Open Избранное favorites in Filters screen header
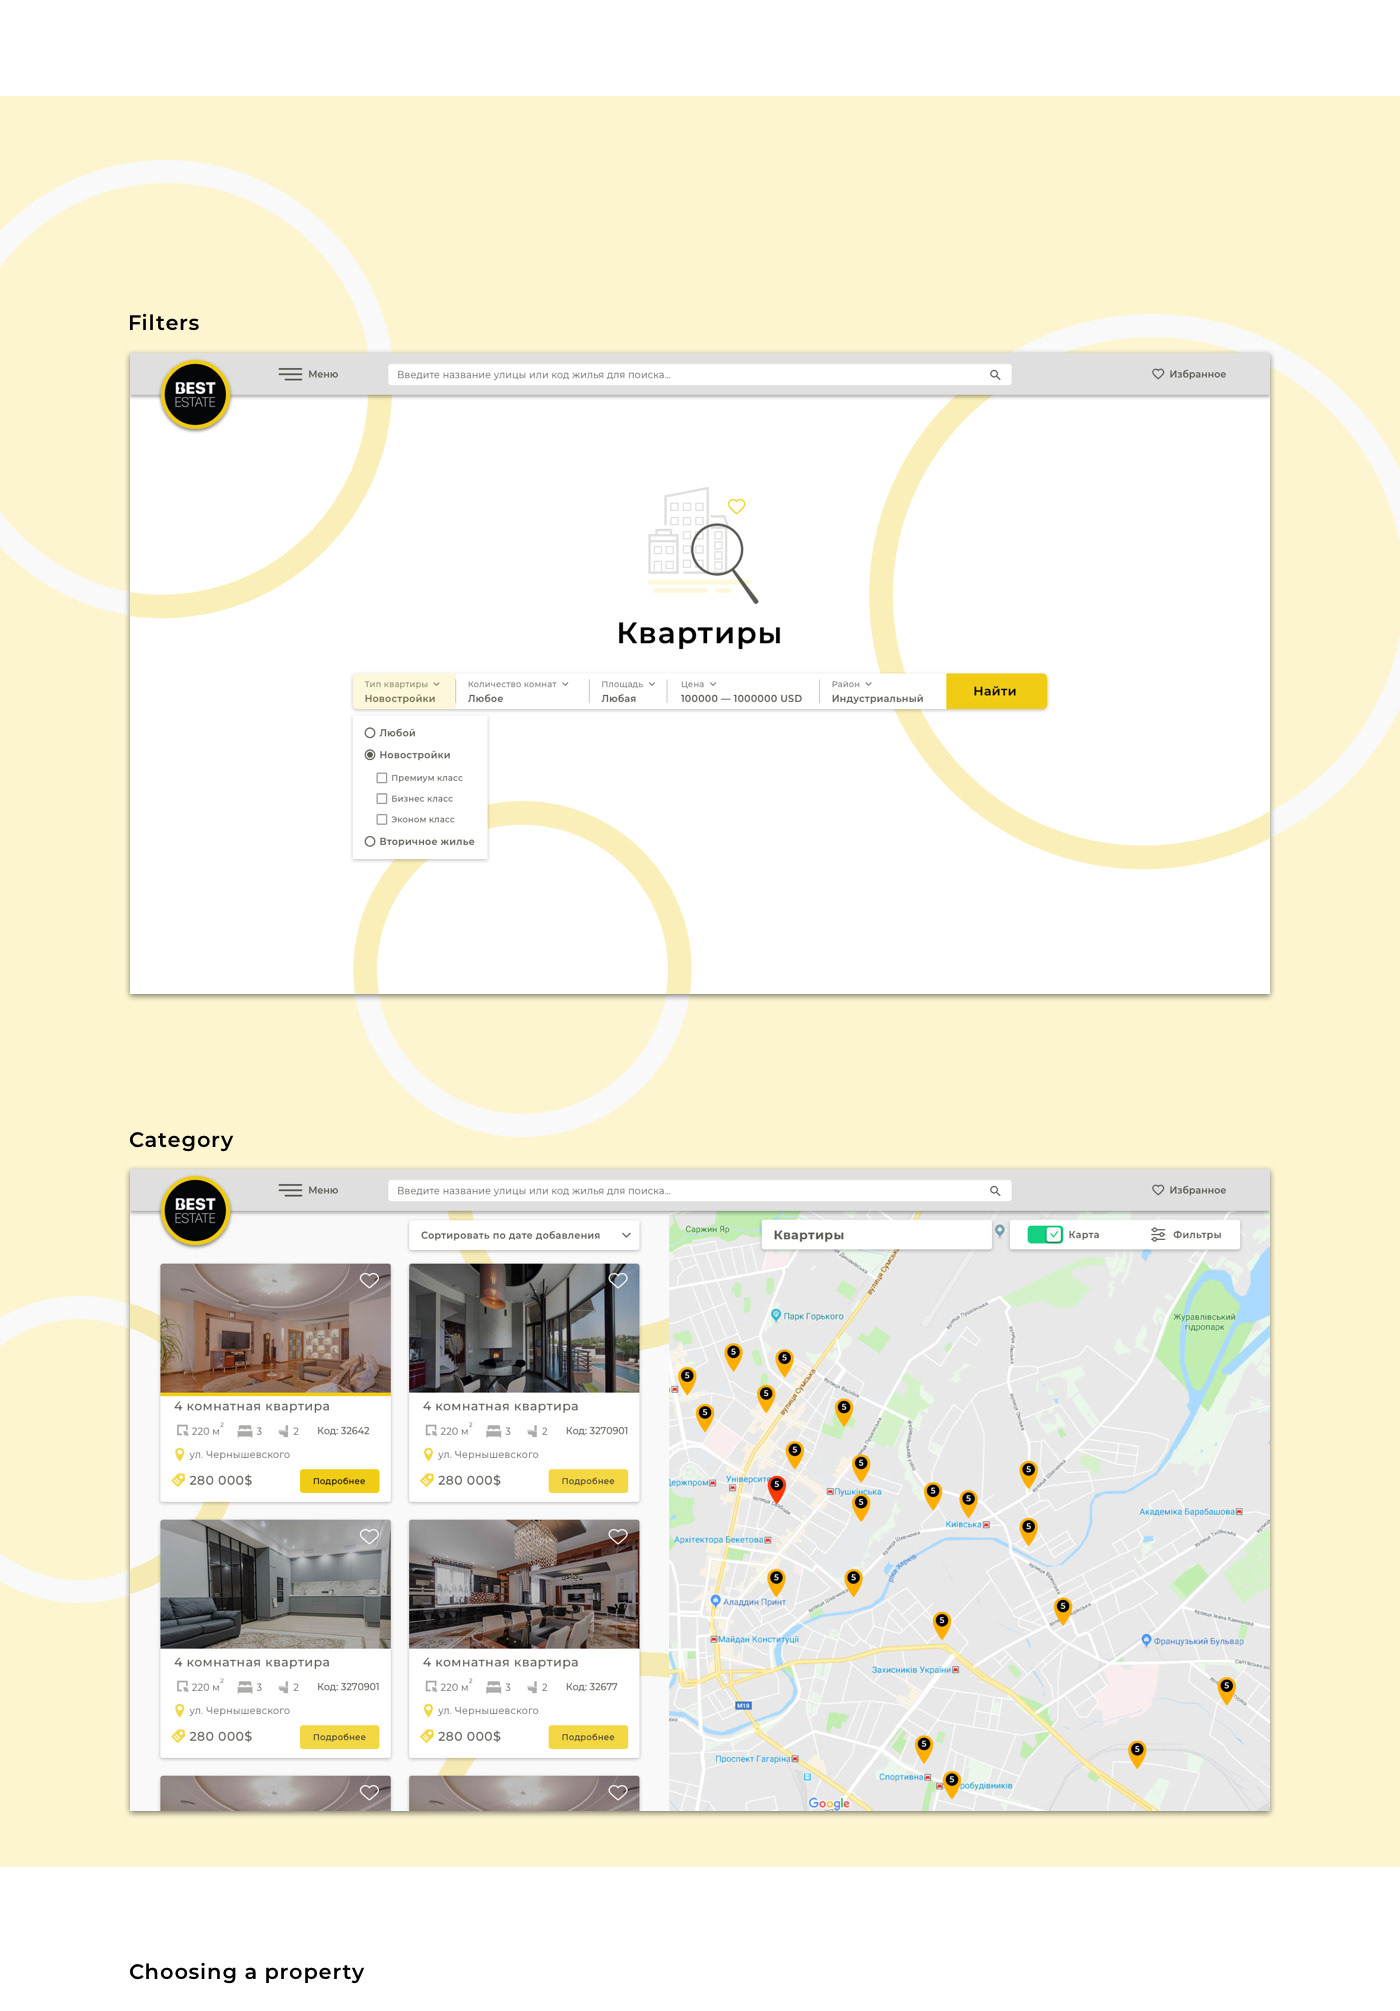1400x2011 pixels. pos(1189,374)
